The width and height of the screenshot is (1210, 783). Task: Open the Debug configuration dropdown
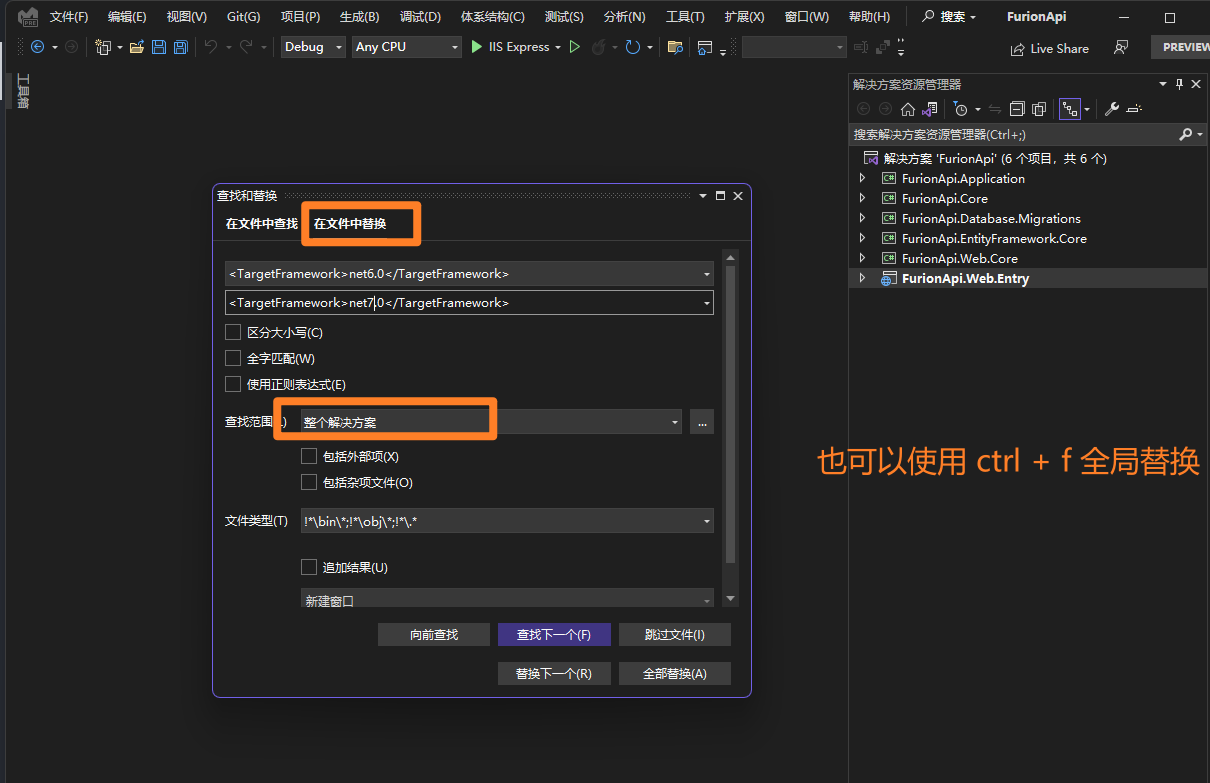pyautogui.click(x=313, y=47)
